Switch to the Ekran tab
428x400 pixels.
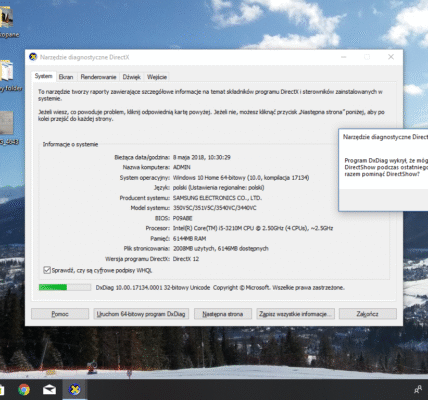[x=66, y=77]
